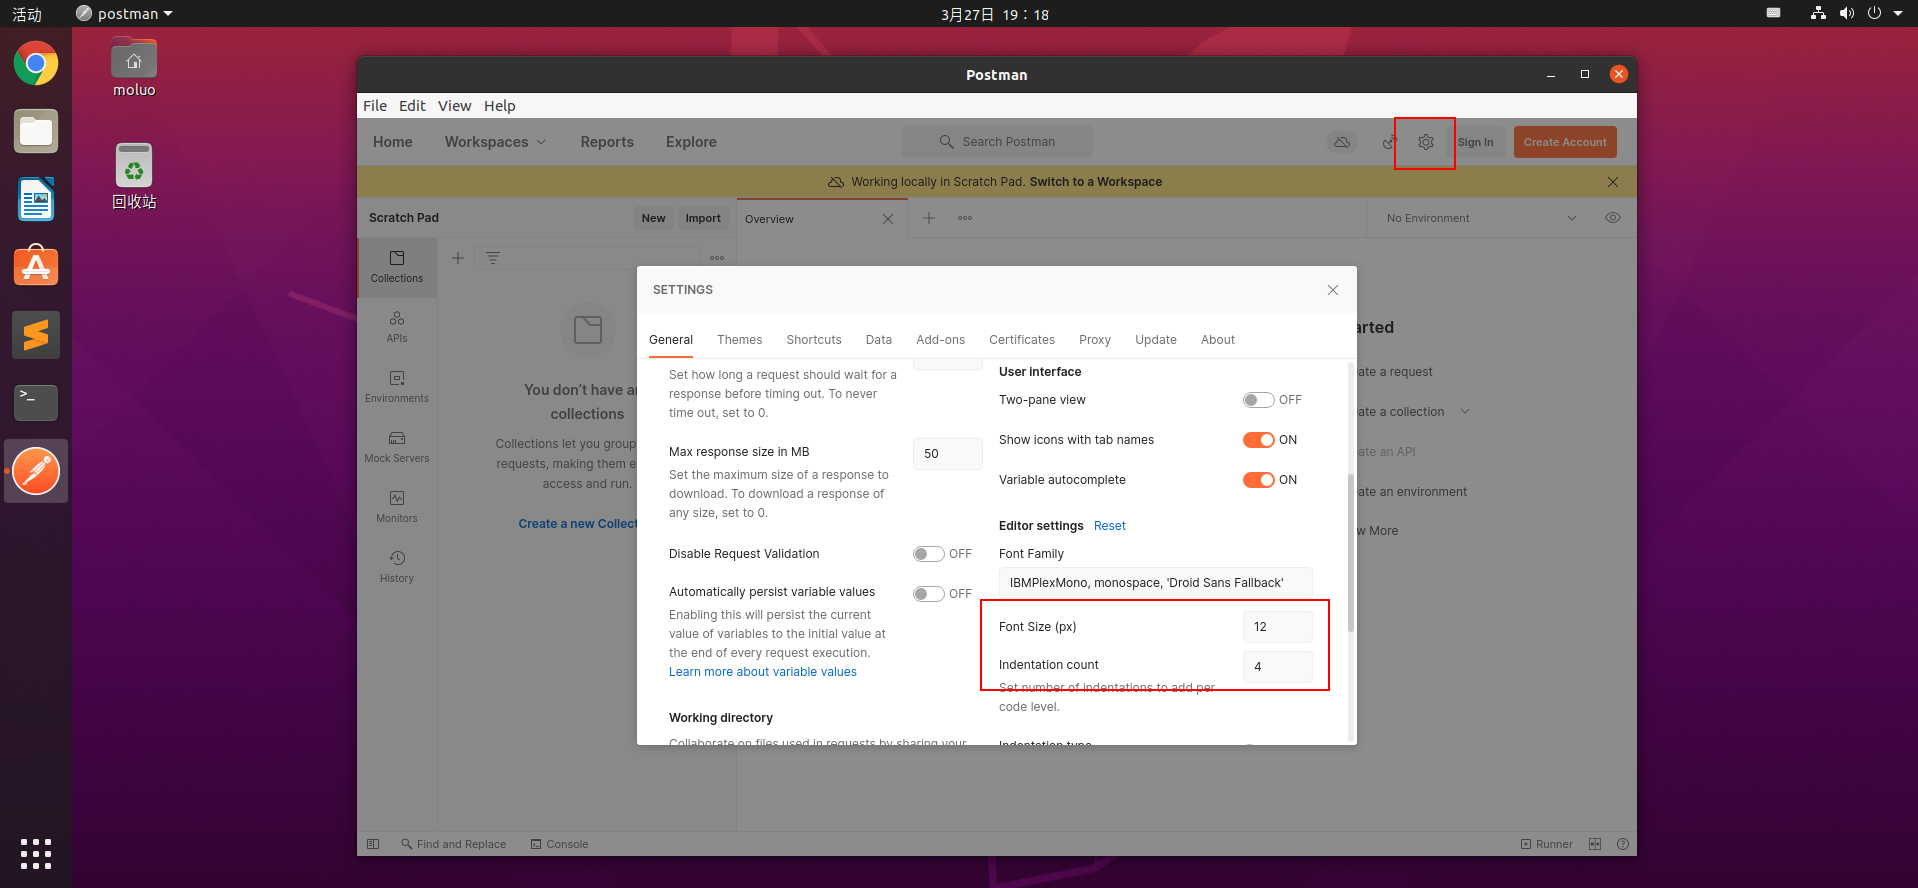Open Terminal from the dock
Image resolution: width=1918 pixels, height=888 pixels.
(x=36, y=403)
